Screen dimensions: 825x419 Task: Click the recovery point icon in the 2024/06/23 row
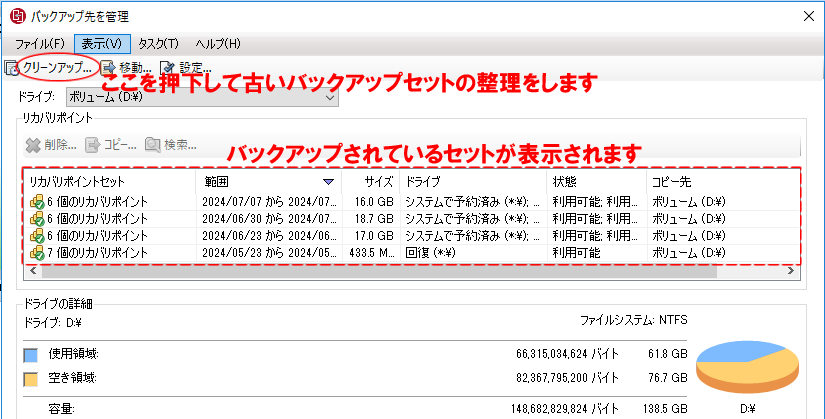tap(37, 236)
